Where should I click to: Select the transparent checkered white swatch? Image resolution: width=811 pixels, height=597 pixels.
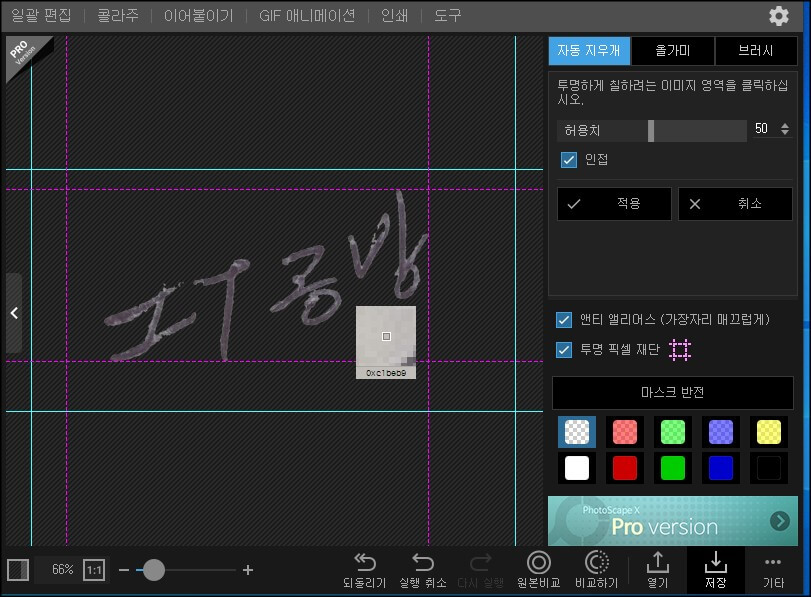pos(577,432)
